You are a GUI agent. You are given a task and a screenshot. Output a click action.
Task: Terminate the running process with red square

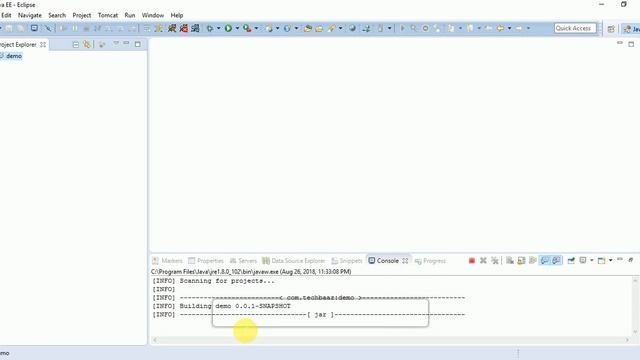pos(471,260)
